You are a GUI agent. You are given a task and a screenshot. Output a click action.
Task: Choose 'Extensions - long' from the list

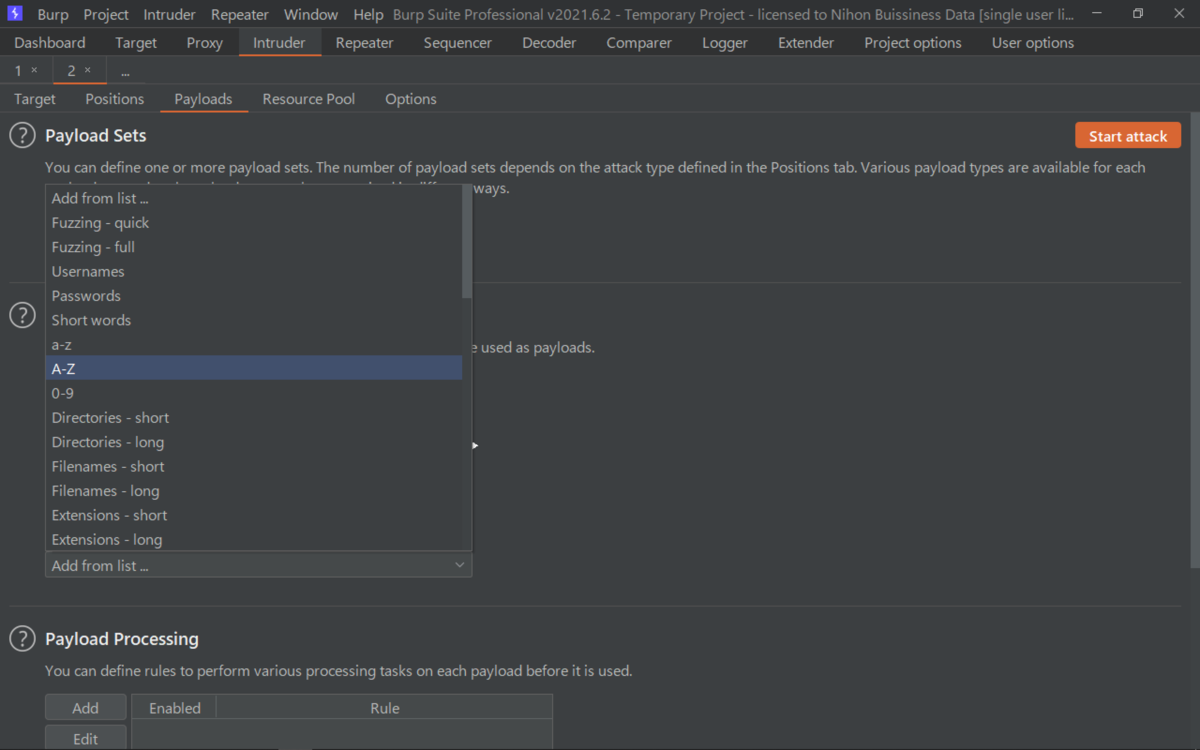(x=254, y=539)
